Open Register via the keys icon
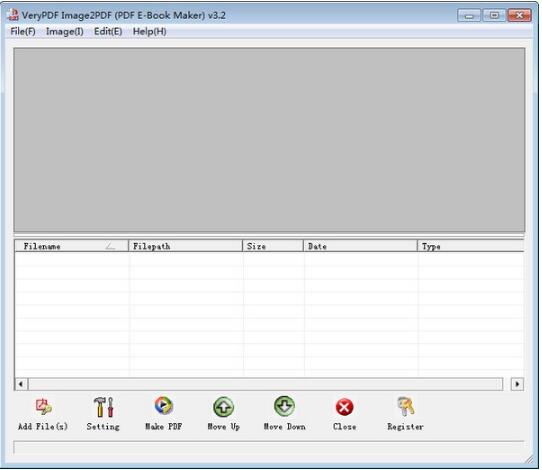Viewport: 542px width, 470px height. pyautogui.click(x=405, y=406)
